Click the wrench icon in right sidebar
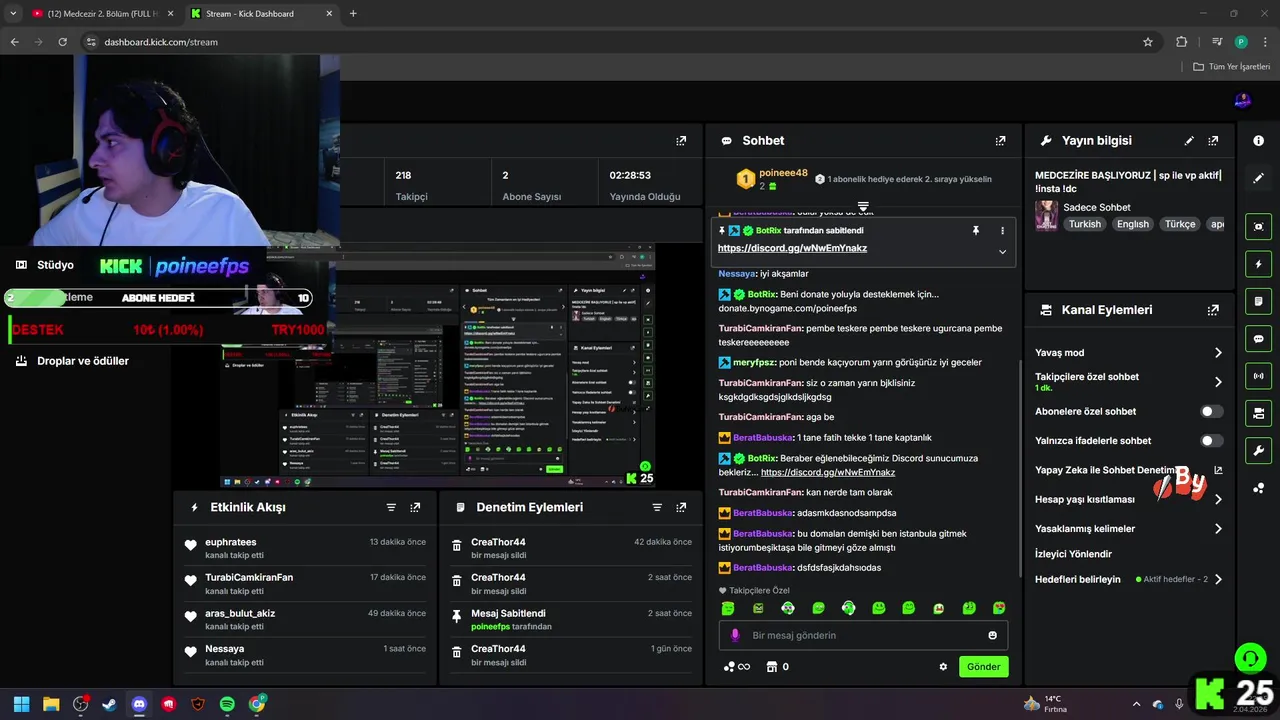This screenshot has width=1280, height=720. 1258,450
